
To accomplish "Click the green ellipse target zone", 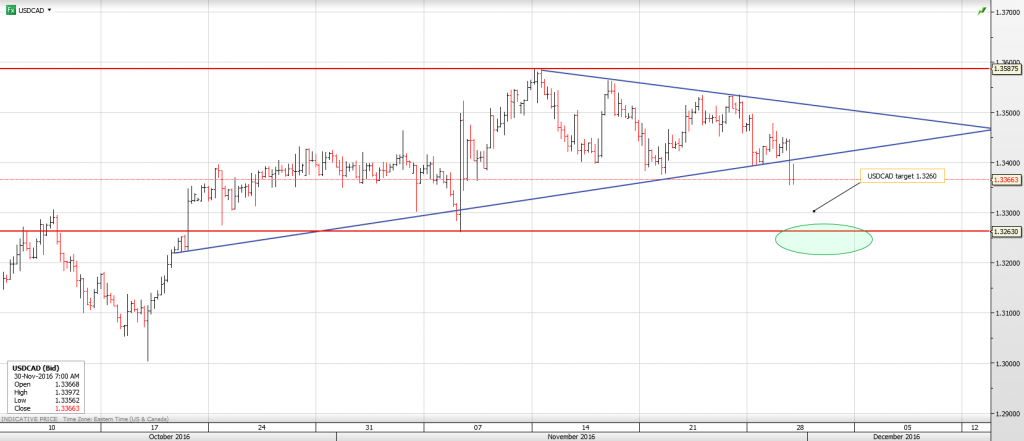I will [x=823, y=238].
